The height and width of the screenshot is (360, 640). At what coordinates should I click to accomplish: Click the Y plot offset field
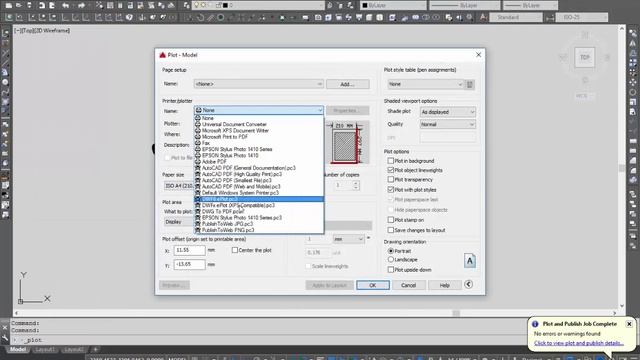[x=189, y=264]
